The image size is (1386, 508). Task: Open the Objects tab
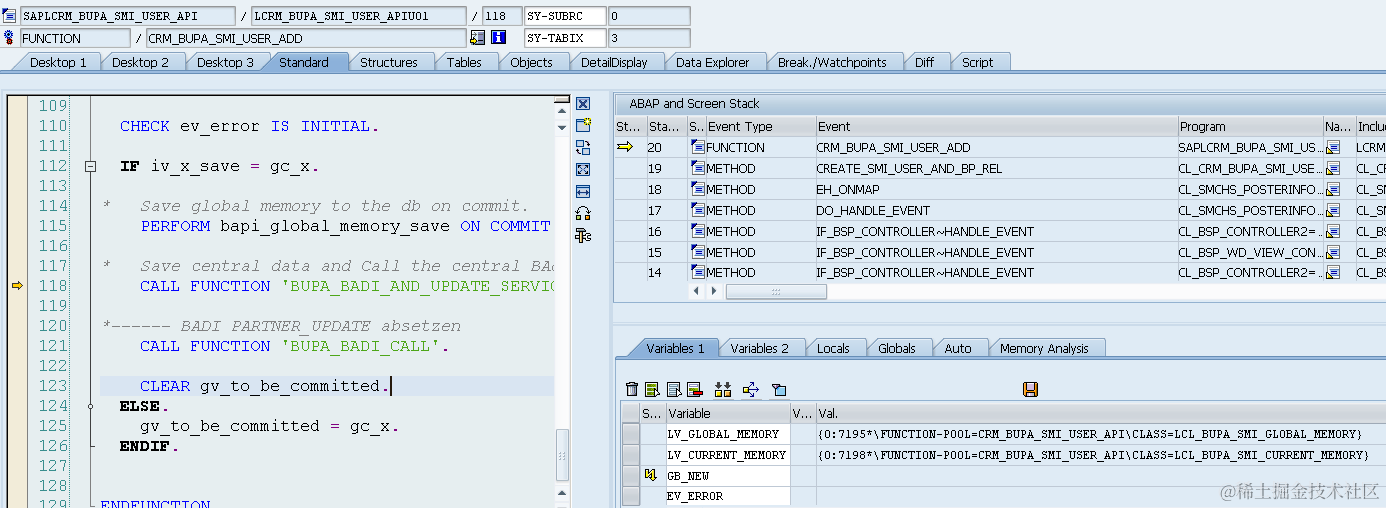point(531,62)
